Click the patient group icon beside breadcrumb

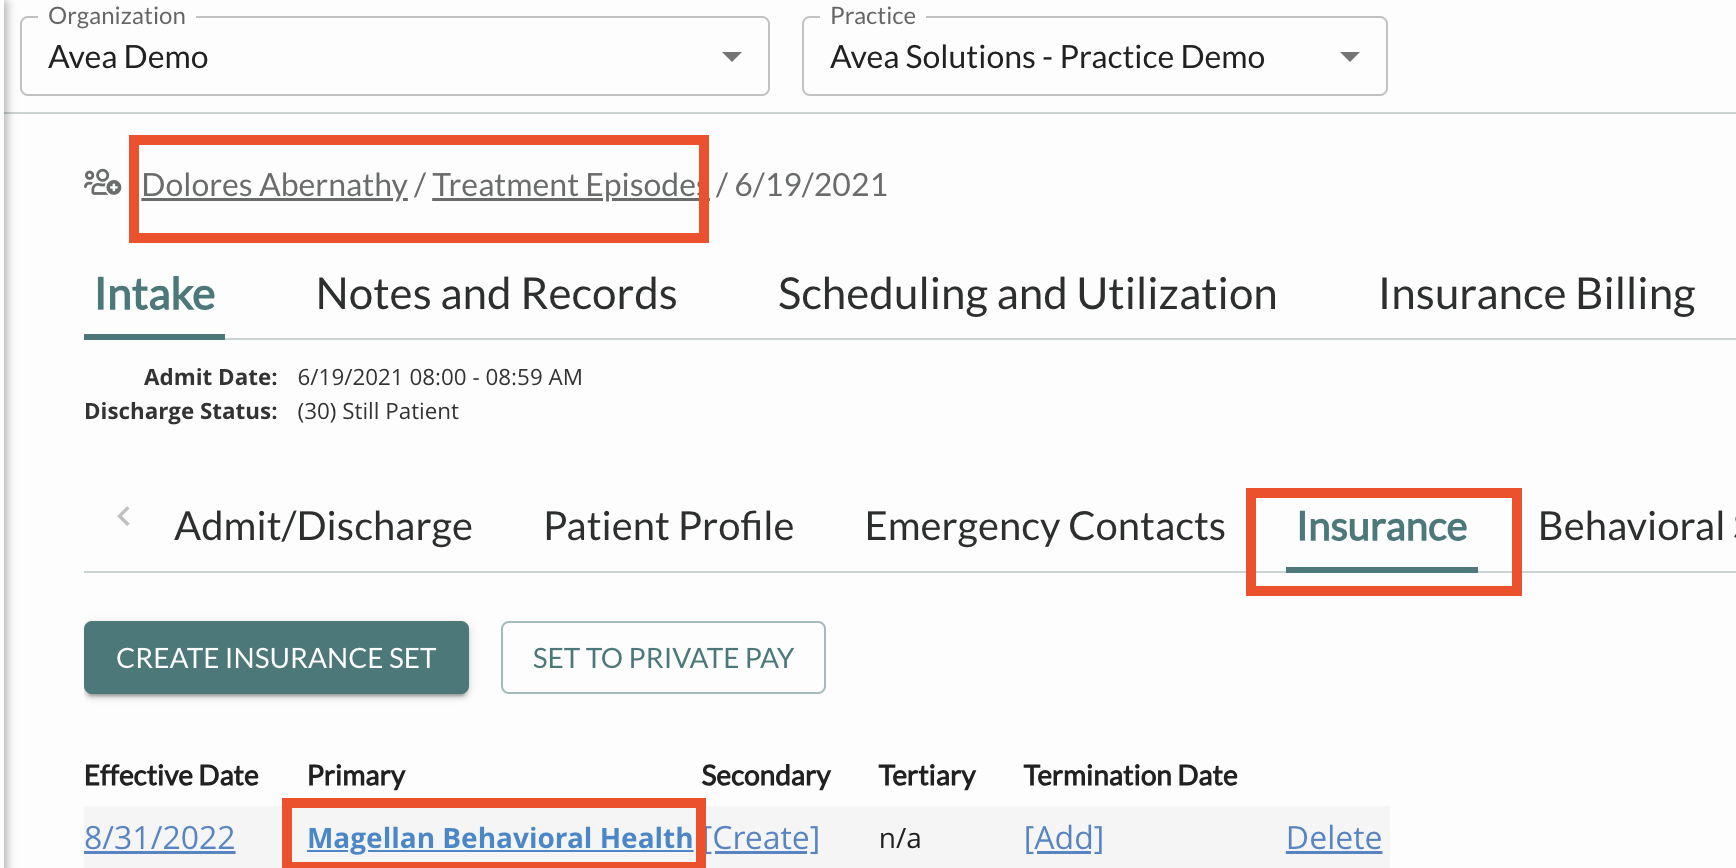click(101, 183)
